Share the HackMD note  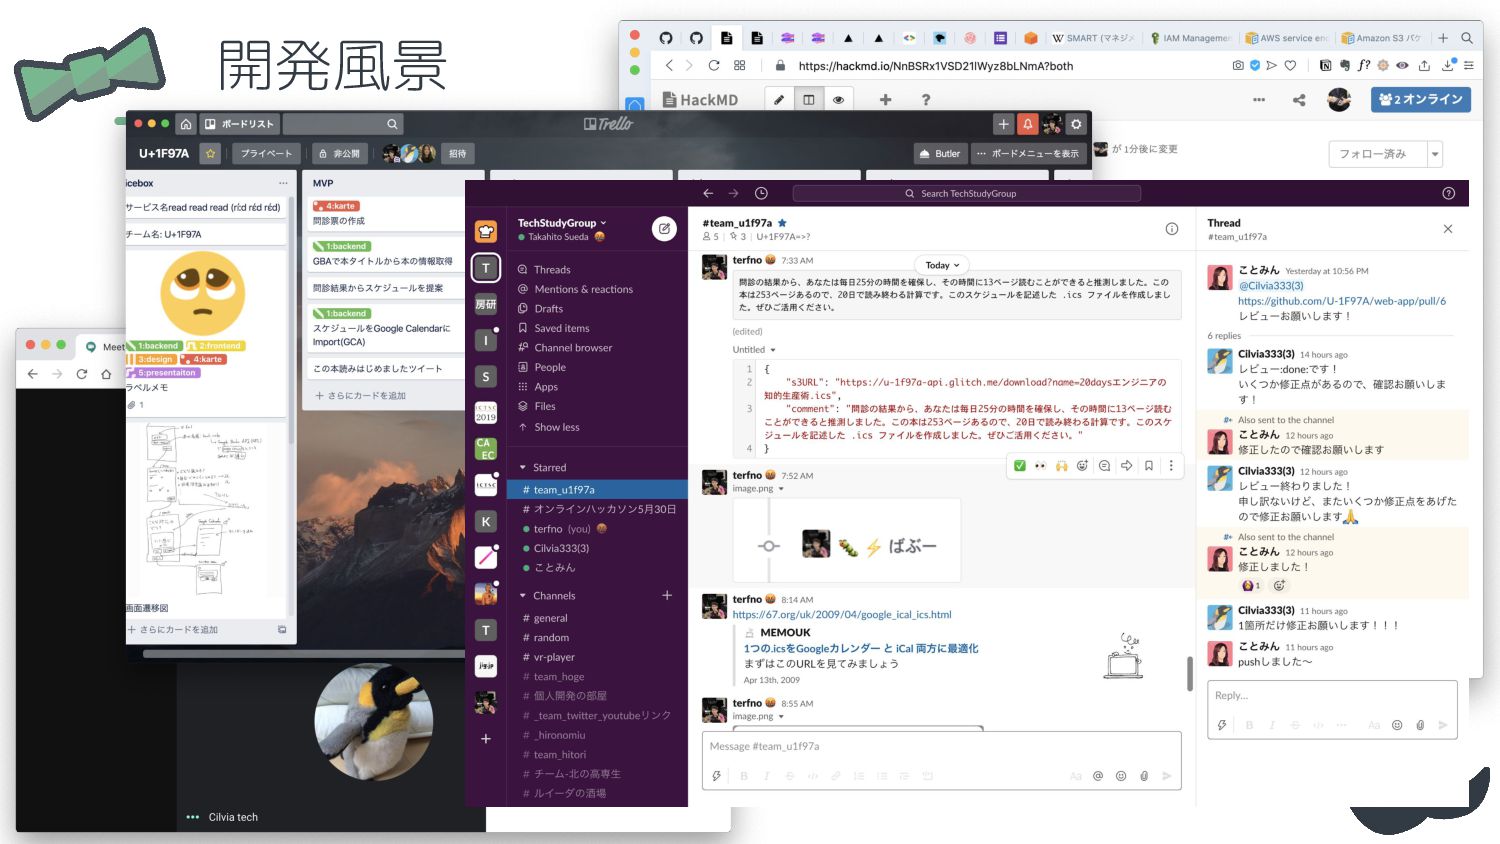coord(1299,99)
